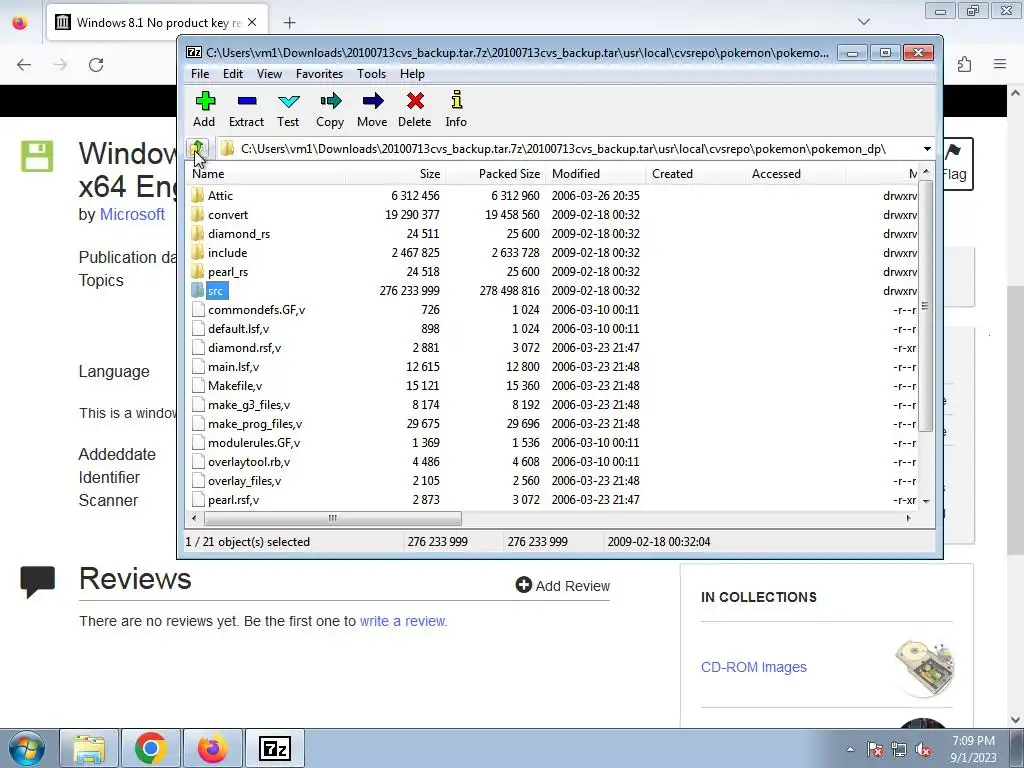Select the overlaytool.rb,v file
The width and height of the screenshot is (1024, 768).
click(x=249, y=462)
